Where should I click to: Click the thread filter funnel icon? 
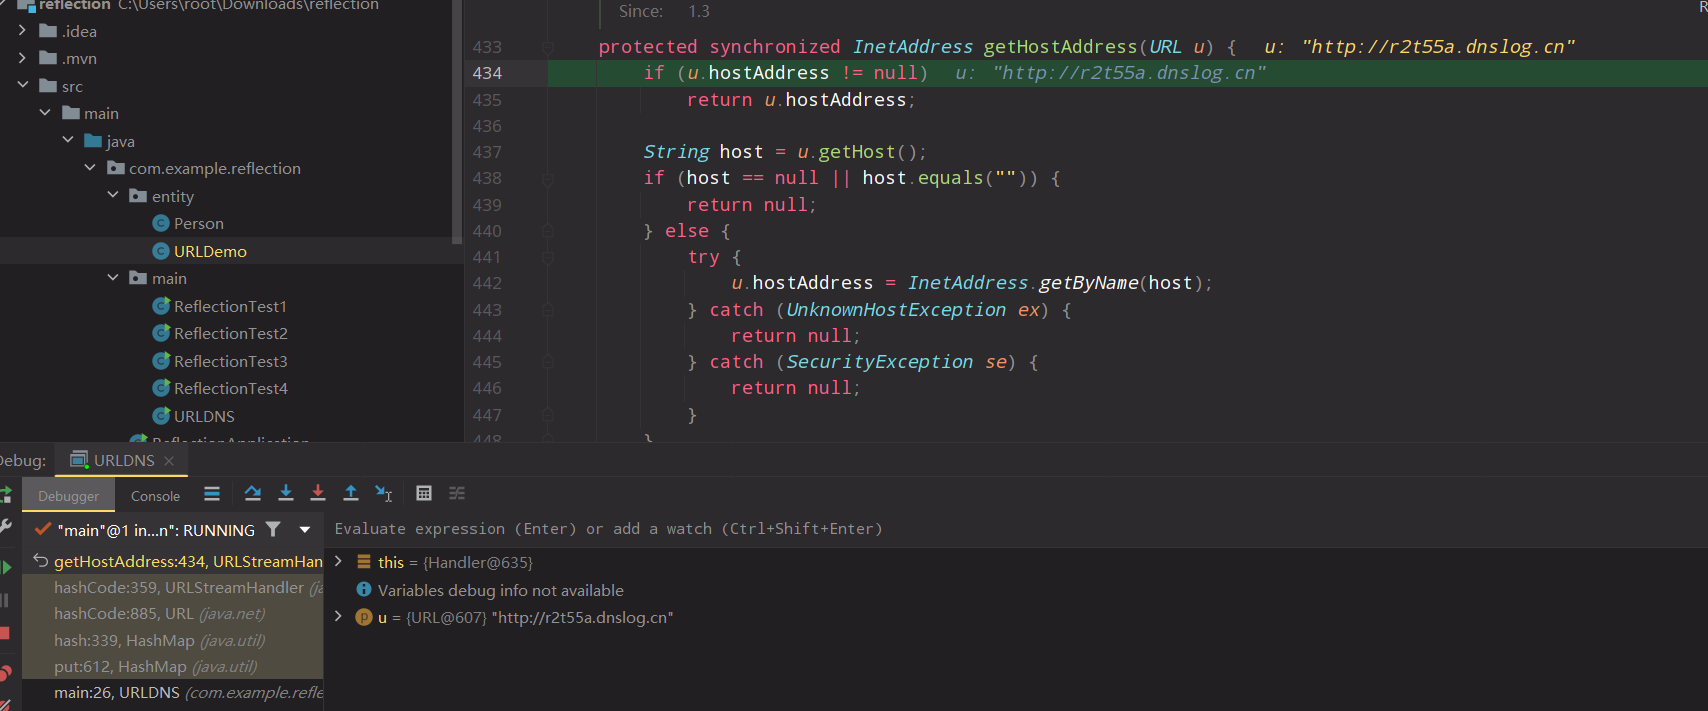click(273, 529)
